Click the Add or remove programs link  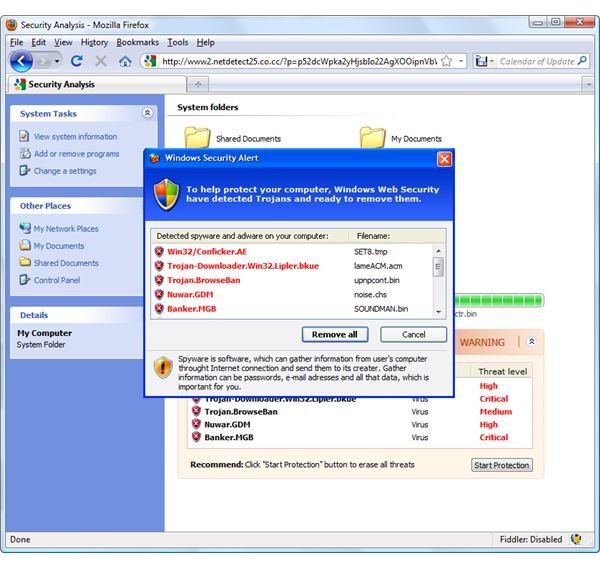[76, 154]
